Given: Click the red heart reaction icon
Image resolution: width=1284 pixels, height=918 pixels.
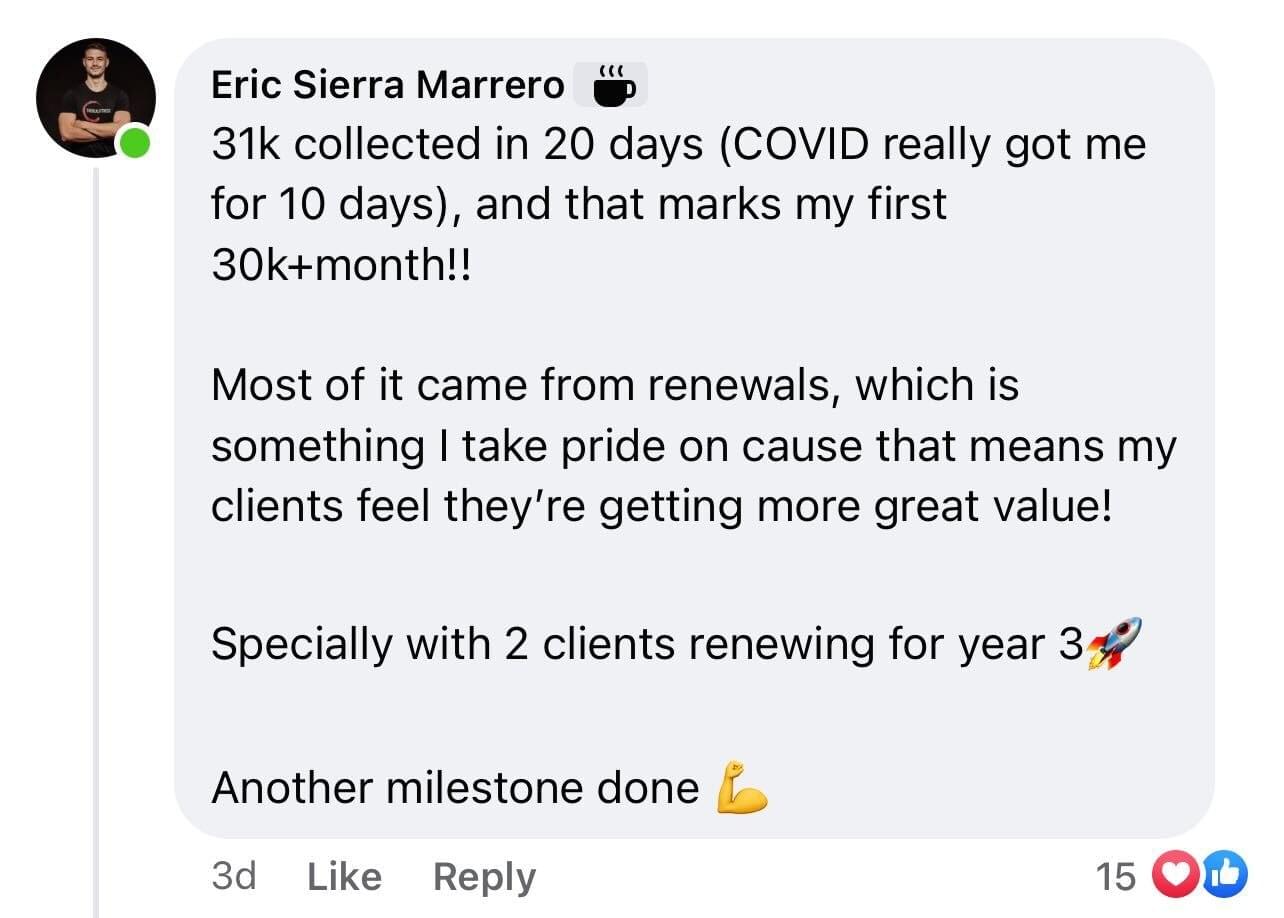Looking at the screenshot, I should (1172, 876).
